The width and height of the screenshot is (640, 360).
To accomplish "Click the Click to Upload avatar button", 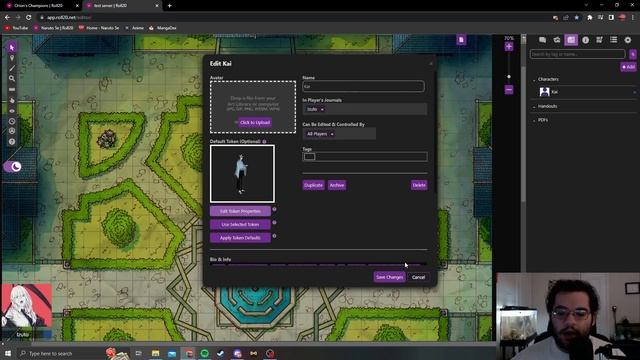I will pyautogui.click(x=255, y=122).
